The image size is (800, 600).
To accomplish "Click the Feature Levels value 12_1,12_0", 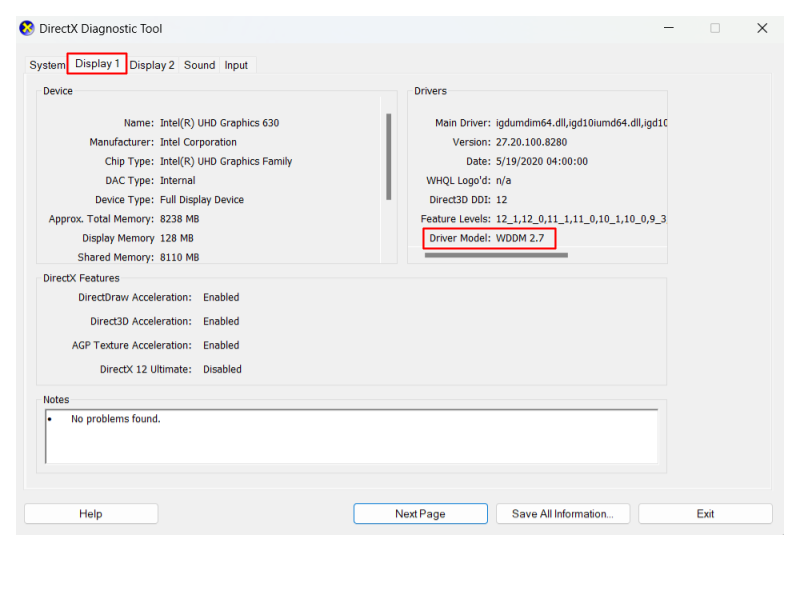I will (x=581, y=219).
